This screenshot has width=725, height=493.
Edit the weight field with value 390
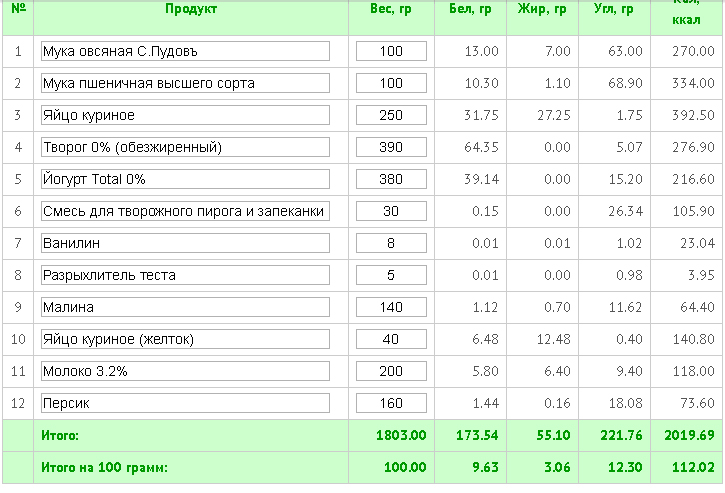[391, 147]
